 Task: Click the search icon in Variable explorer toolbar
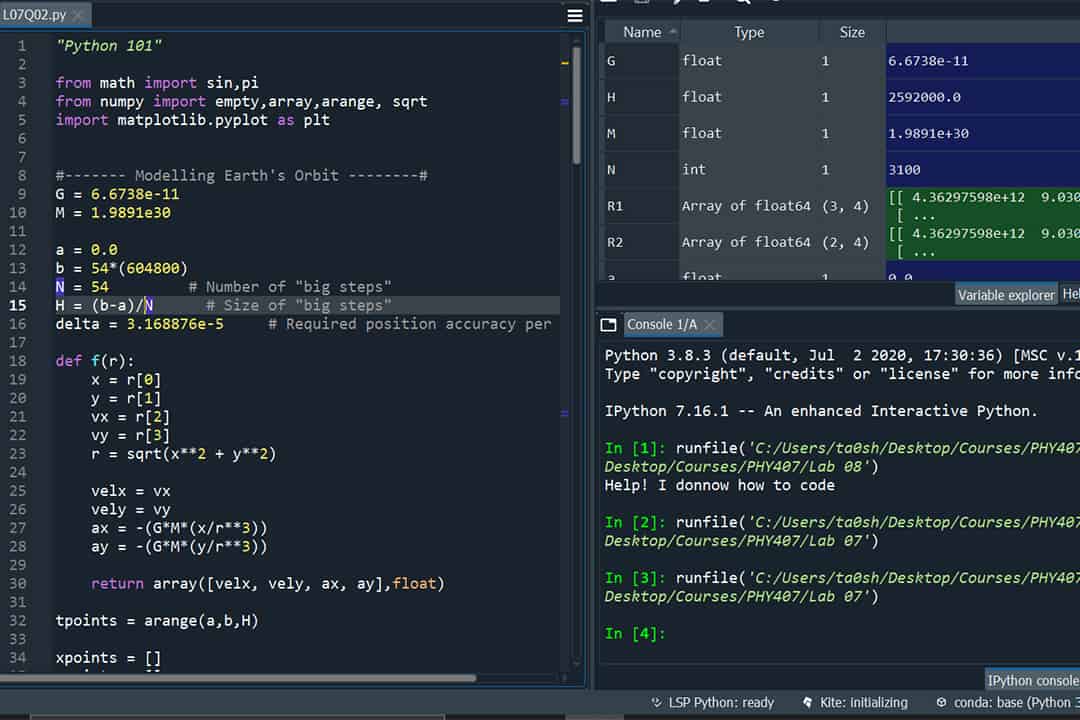[742, 4]
